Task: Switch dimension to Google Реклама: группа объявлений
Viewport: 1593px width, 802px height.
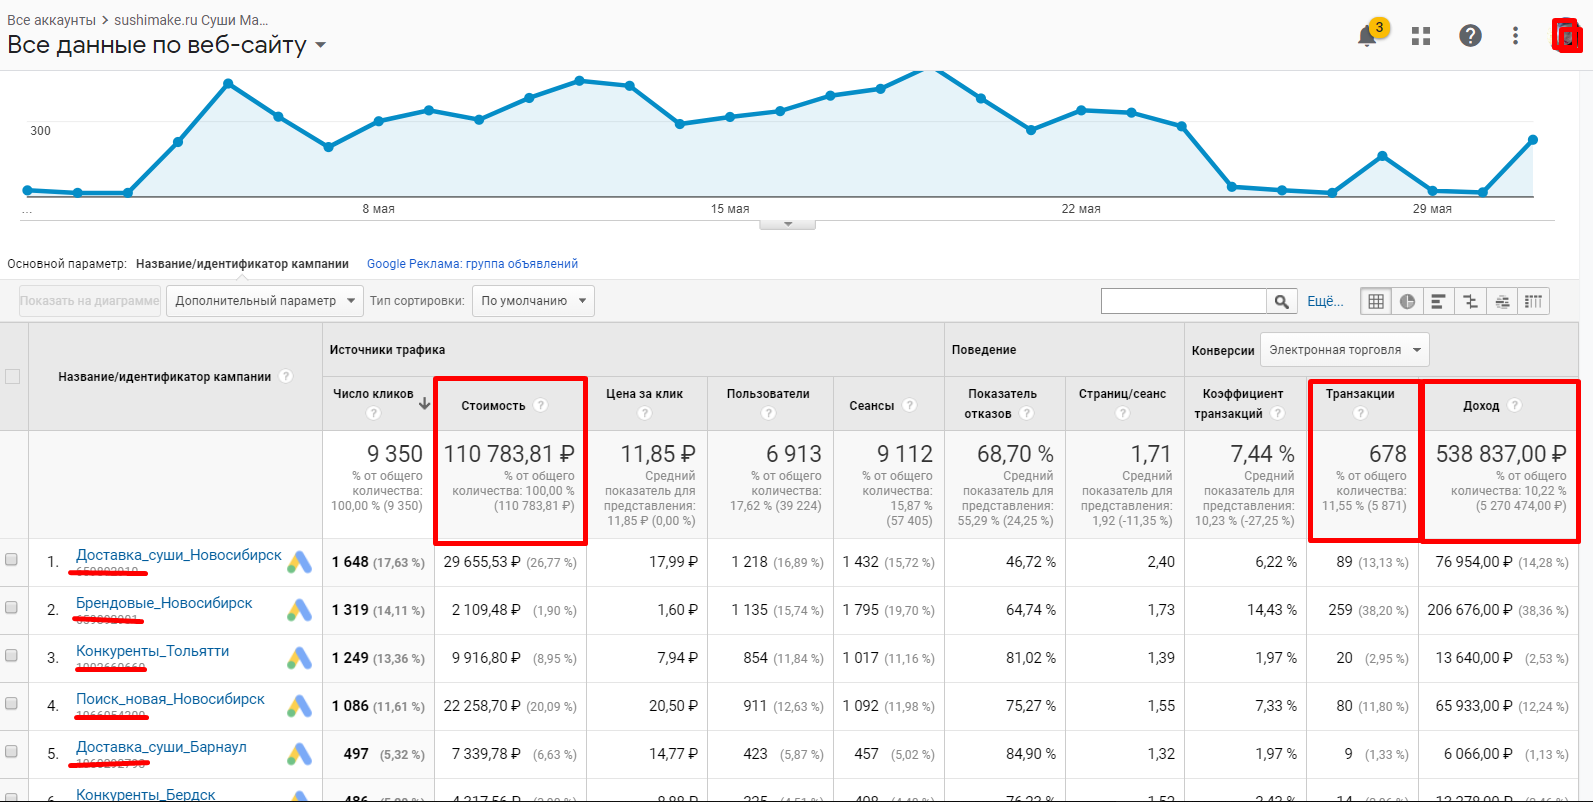Action: [x=472, y=264]
